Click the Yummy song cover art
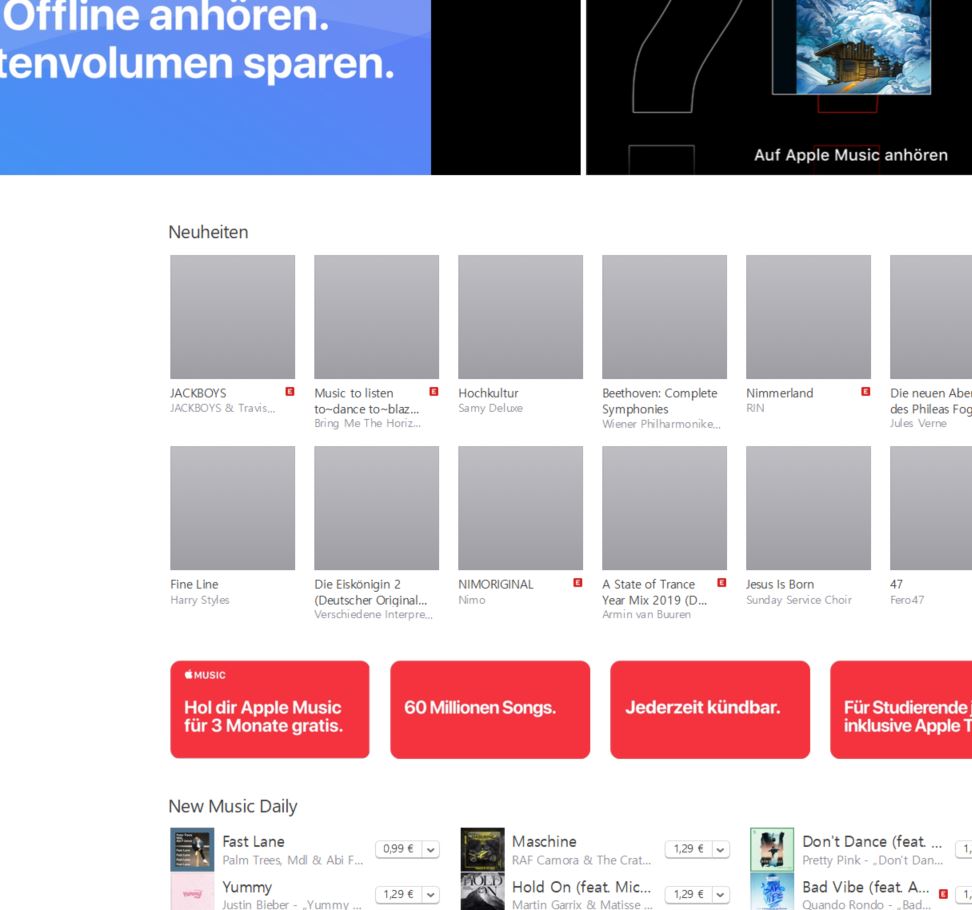972x910 pixels. [192, 891]
